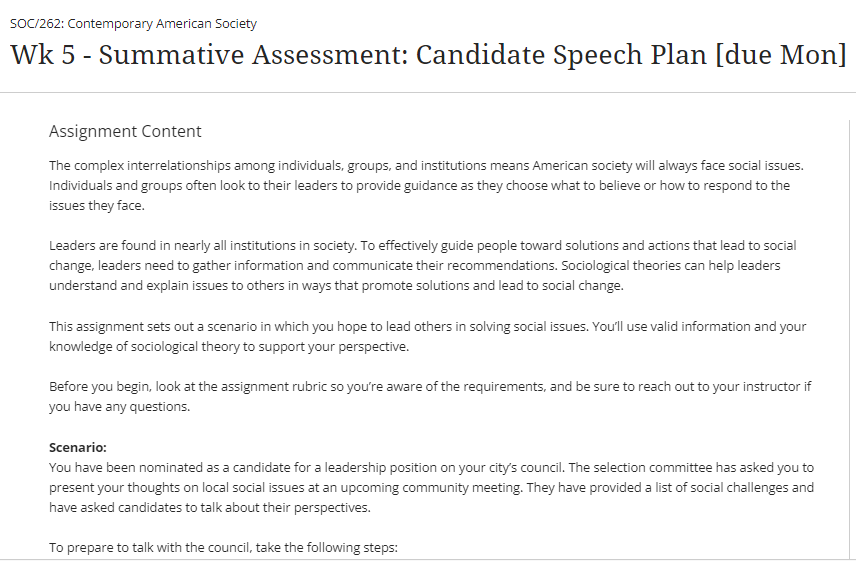
Task: Click the bold "Scenario:" label
Action: 77,447
